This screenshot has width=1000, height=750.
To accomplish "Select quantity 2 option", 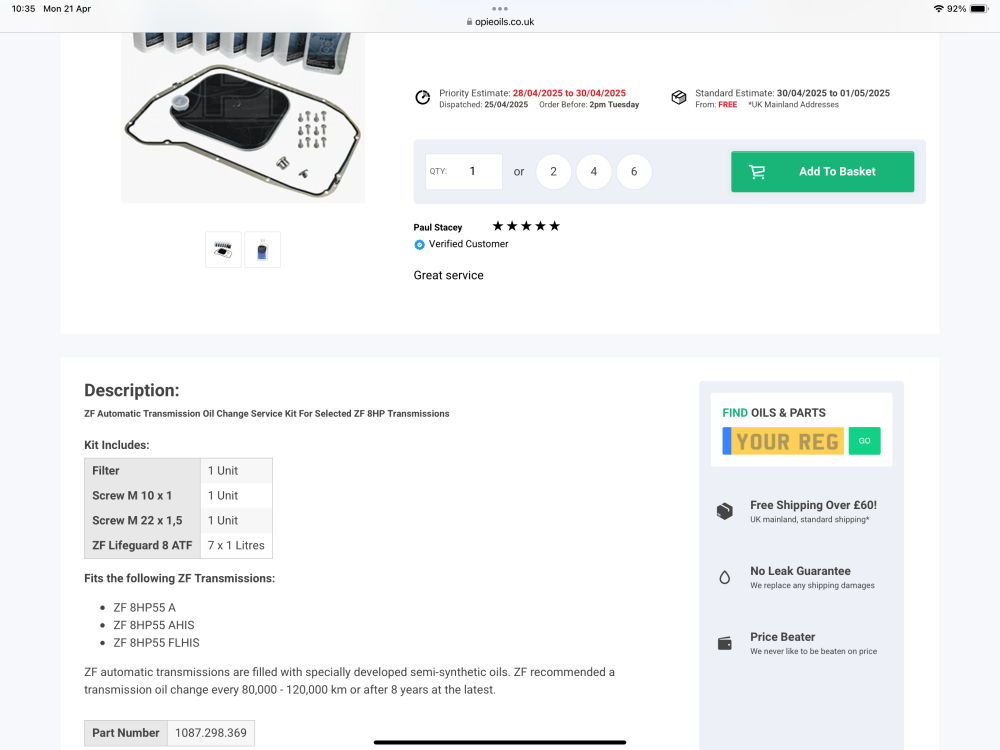I will (554, 172).
